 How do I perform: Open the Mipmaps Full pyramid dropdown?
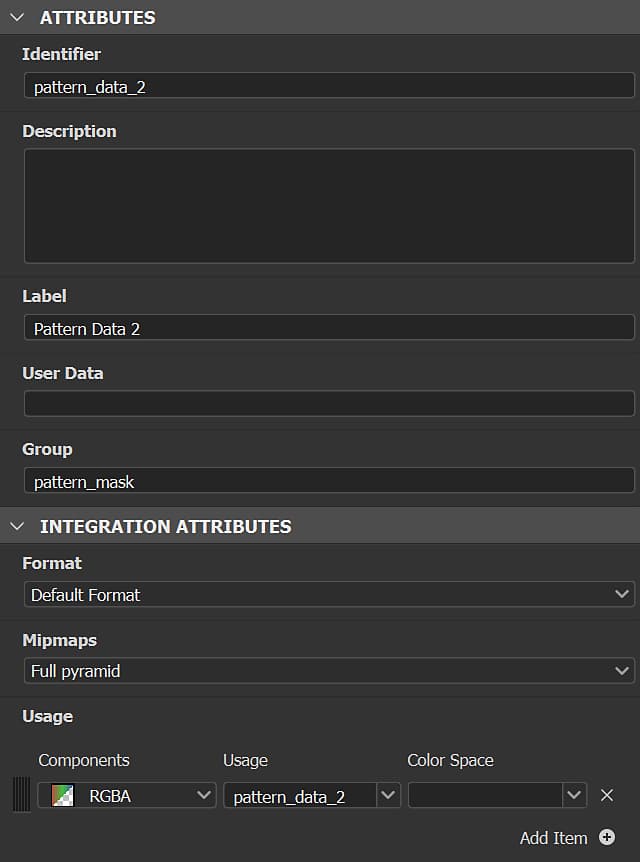[328, 671]
